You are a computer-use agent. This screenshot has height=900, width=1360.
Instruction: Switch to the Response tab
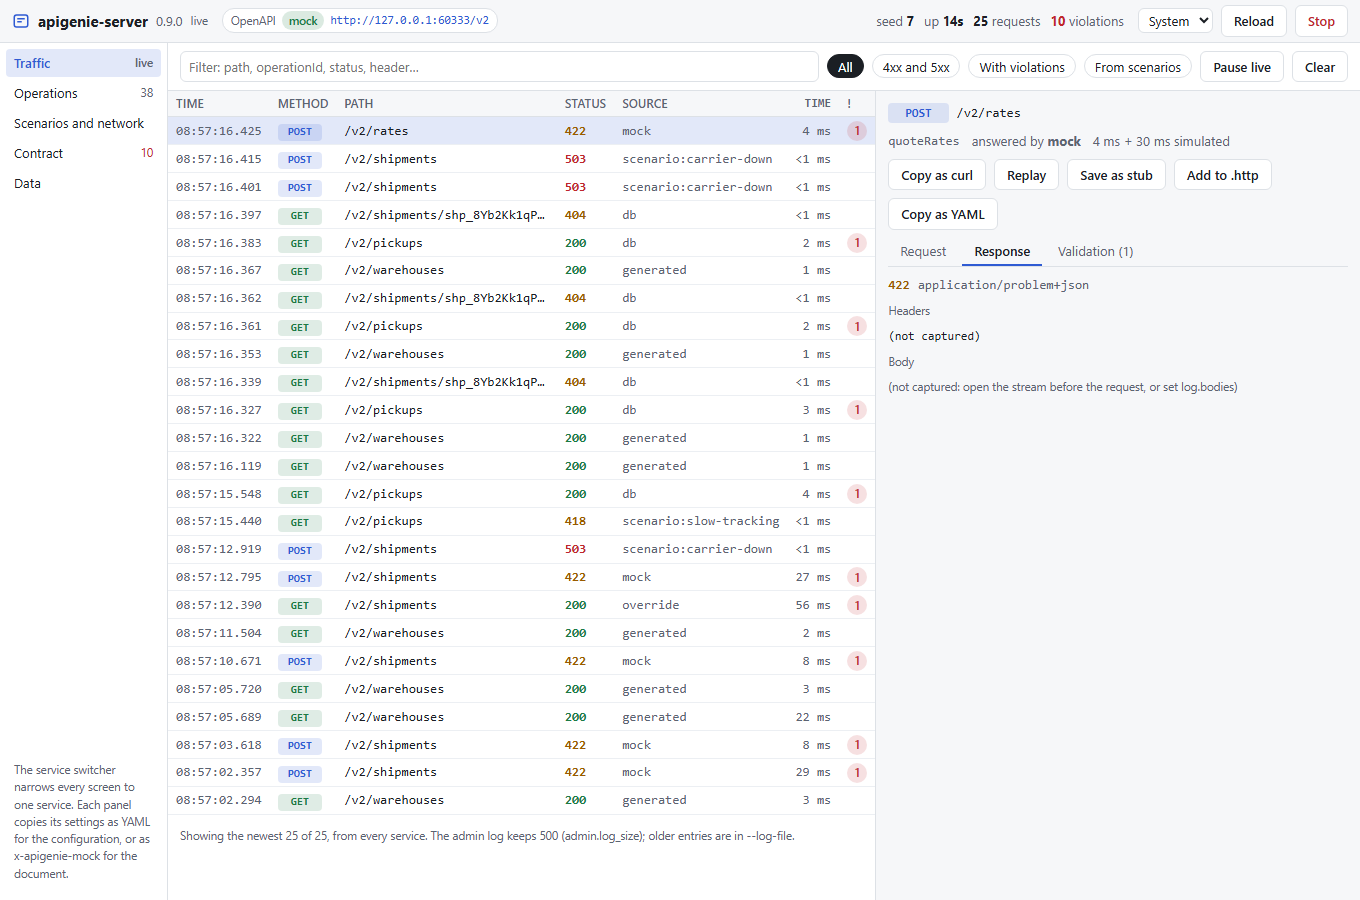point(1002,252)
